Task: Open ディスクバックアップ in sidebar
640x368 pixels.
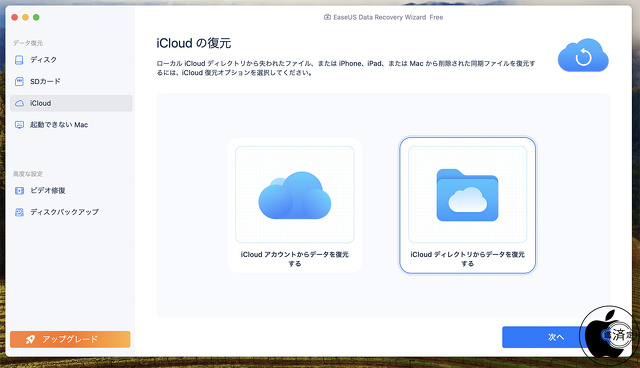Action: pyautogui.click(x=71, y=212)
